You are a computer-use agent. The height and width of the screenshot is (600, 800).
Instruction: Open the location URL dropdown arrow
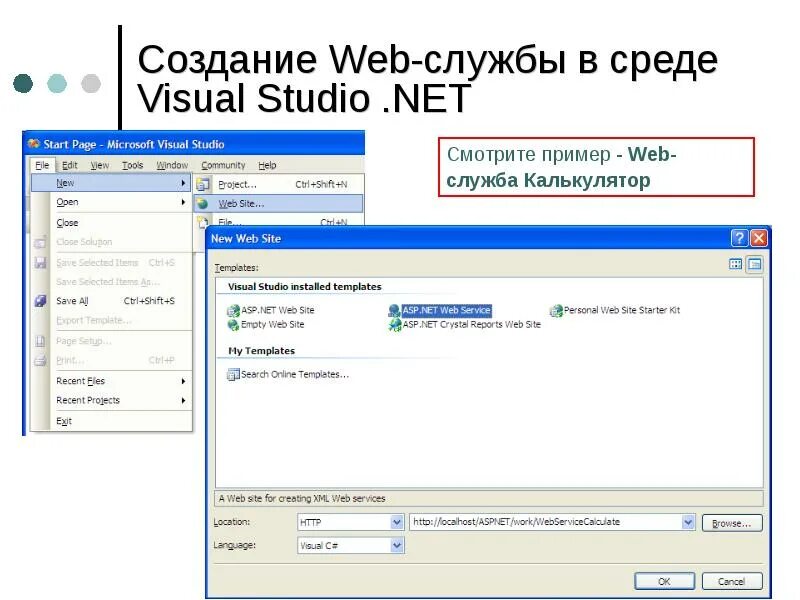(688, 522)
